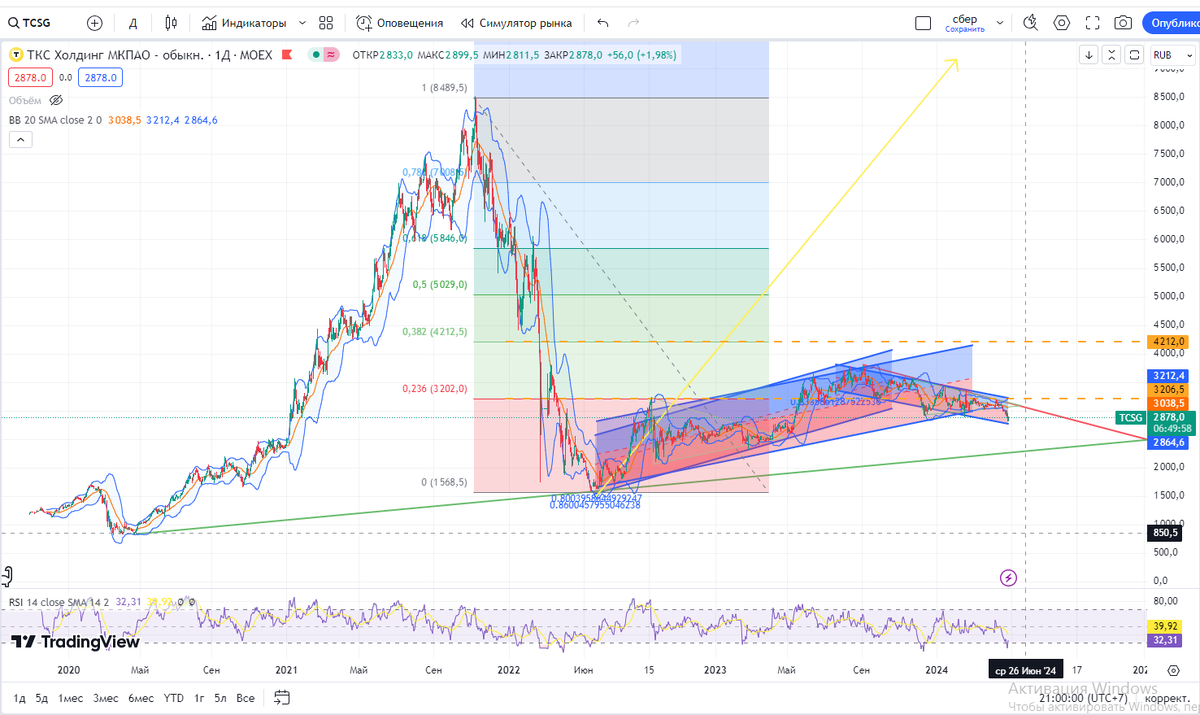Screen dimensions: 1200x715
Task: Set range to 5л
Action: click(220, 698)
